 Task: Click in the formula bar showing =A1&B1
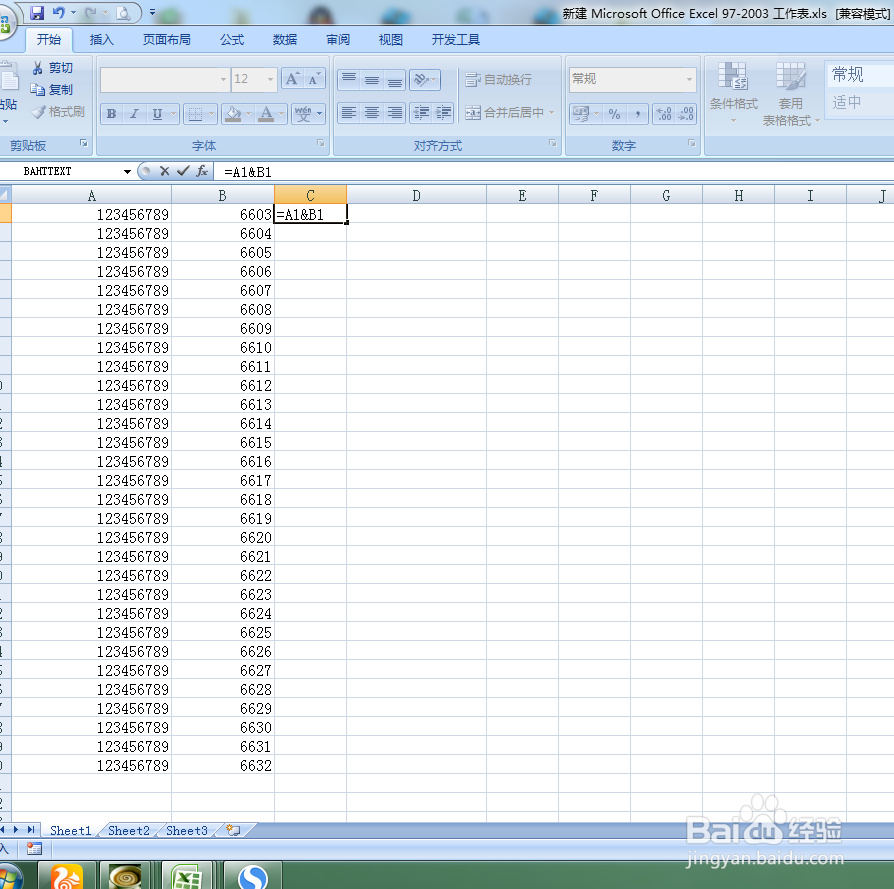pyautogui.click(x=553, y=172)
